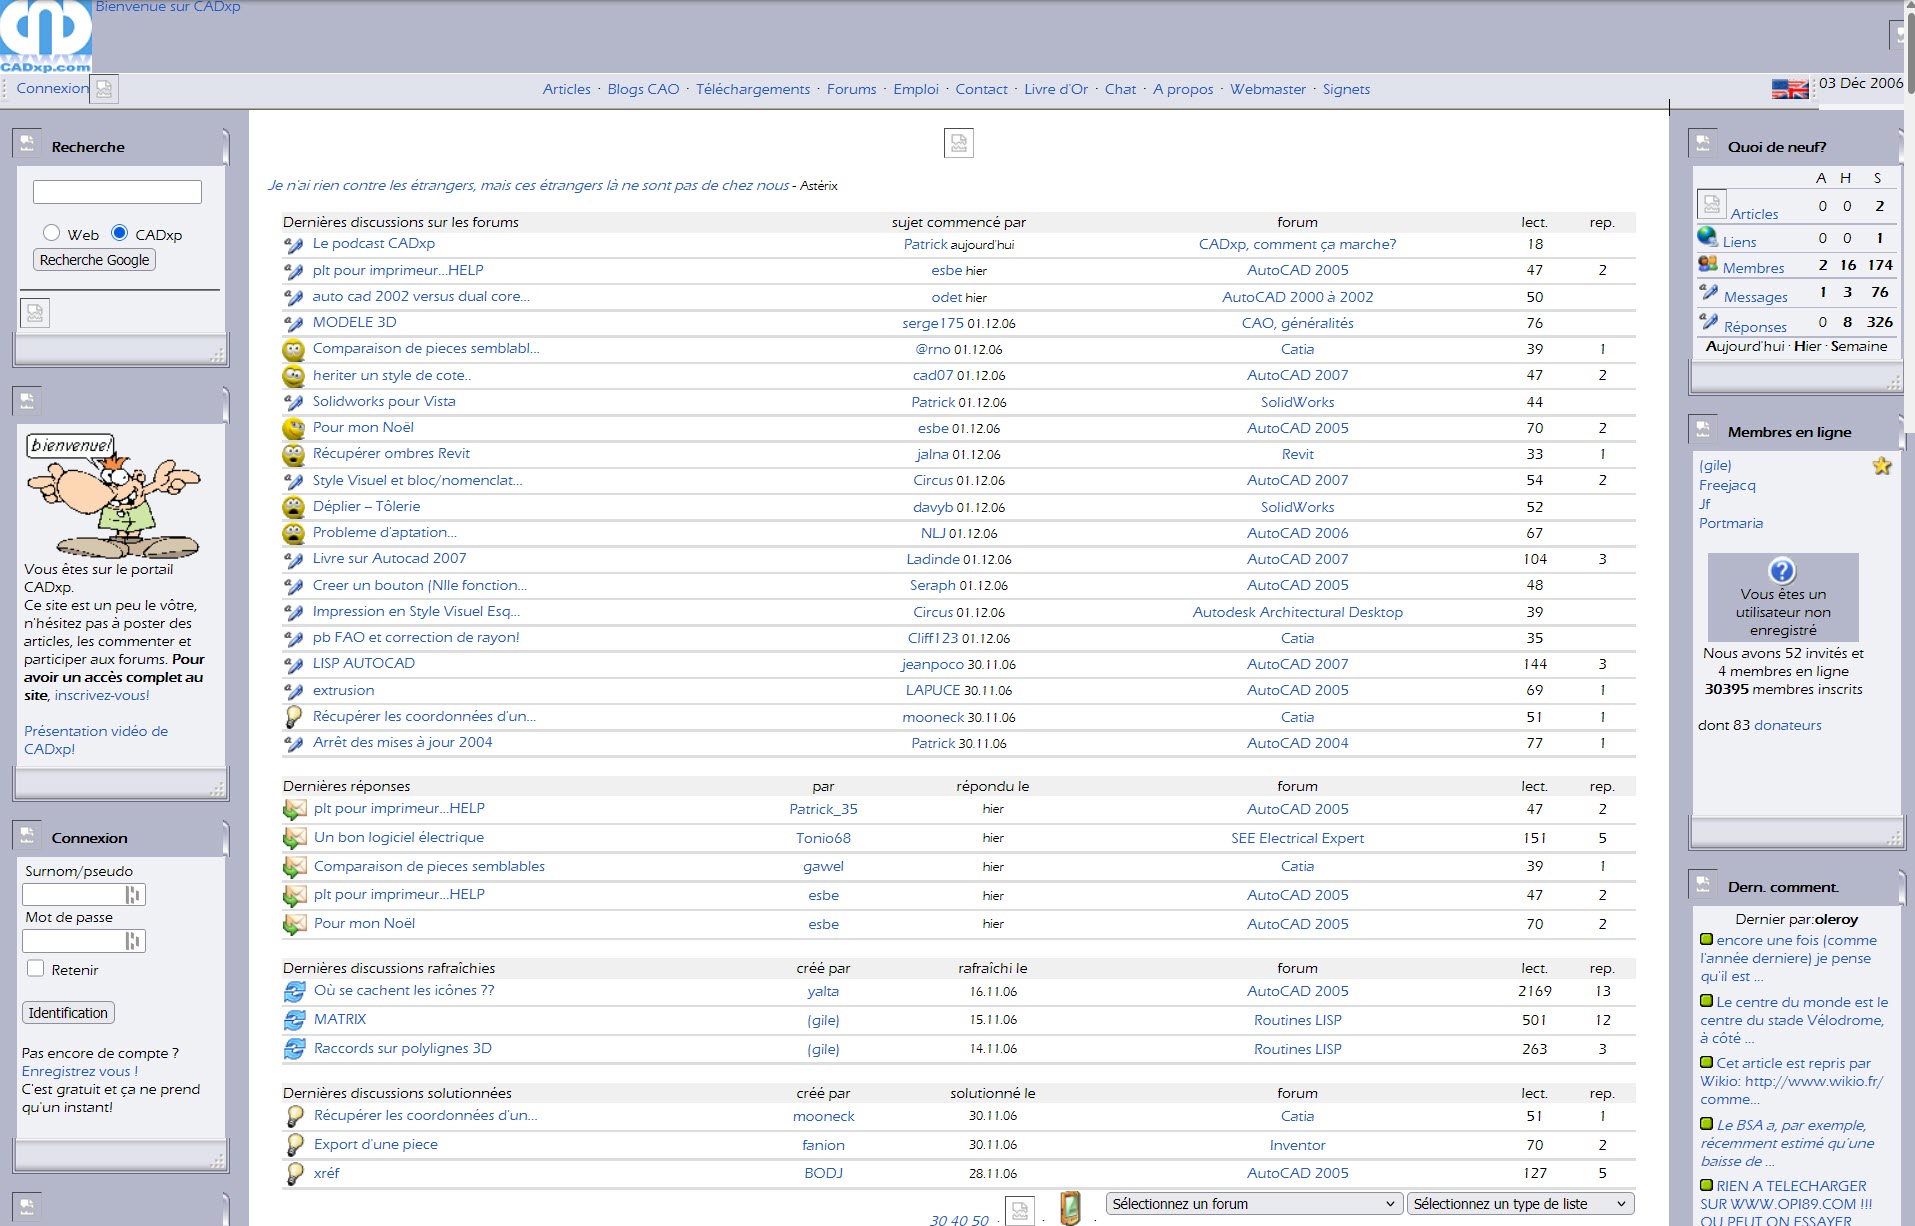This screenshot has width=1915, height=1226.
Task: Click the Identification login button
Action: tap(68, 1013)
